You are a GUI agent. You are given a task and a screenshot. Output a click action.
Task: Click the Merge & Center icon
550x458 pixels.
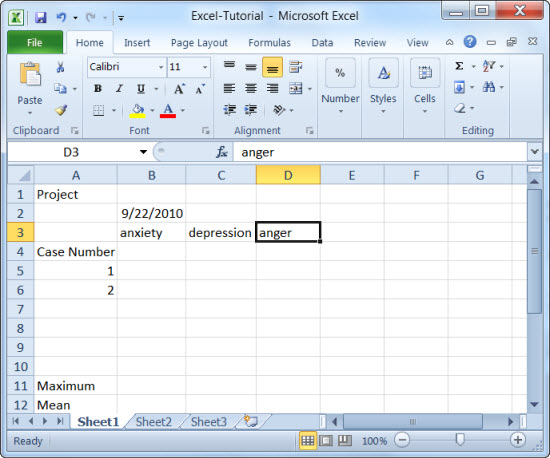click(x=296, y=88)
